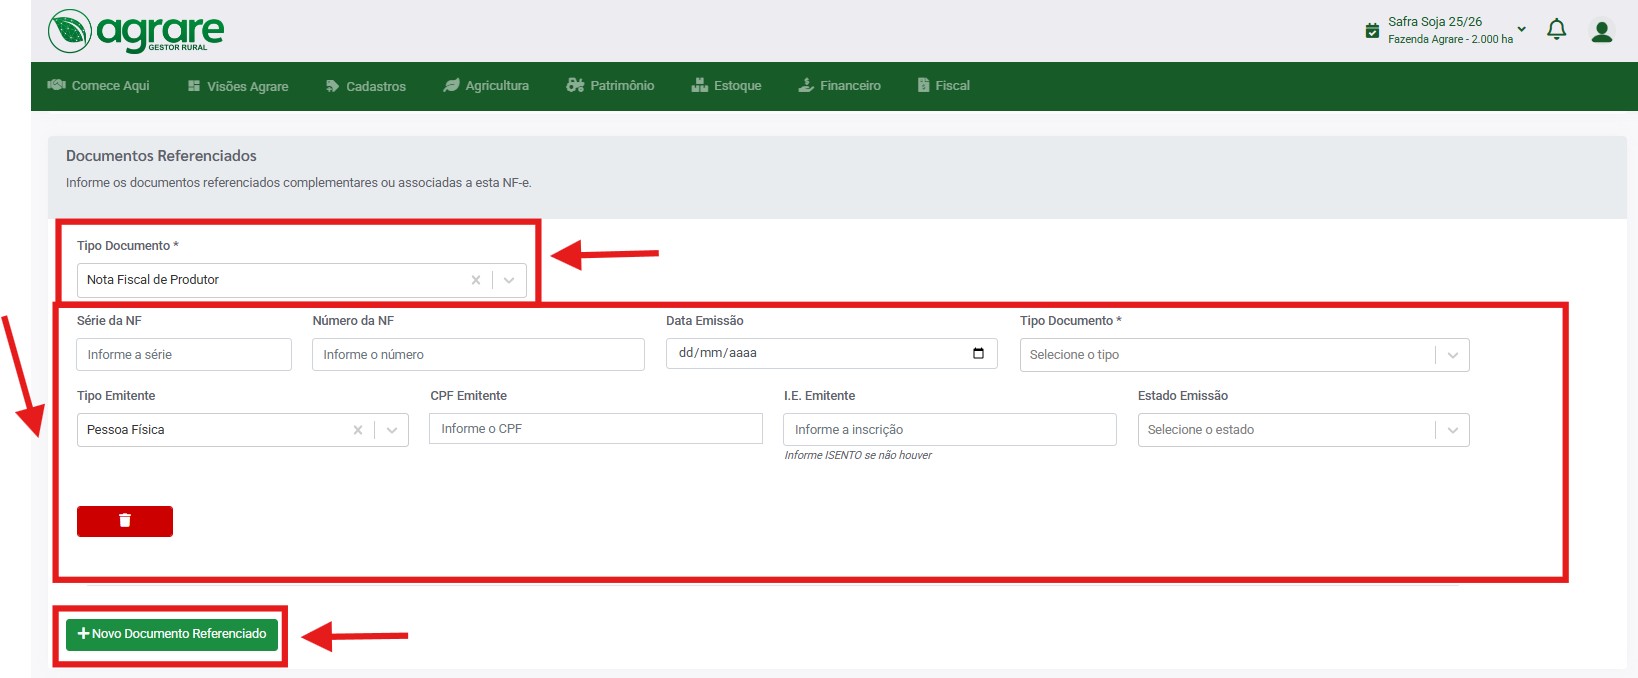Open the Visões Agrare menu
Screen dimensions: 1638x678
pyautogui.click(x=238, y=86)
